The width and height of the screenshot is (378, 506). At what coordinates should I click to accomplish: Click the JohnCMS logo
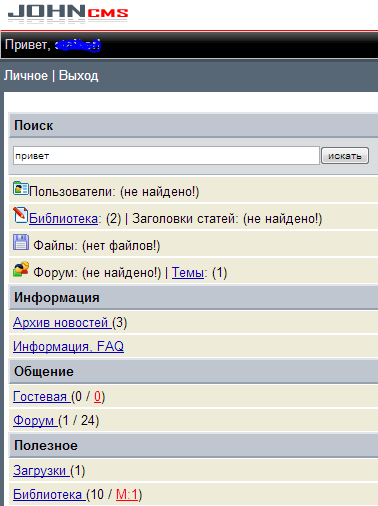[x=68, y=13]
